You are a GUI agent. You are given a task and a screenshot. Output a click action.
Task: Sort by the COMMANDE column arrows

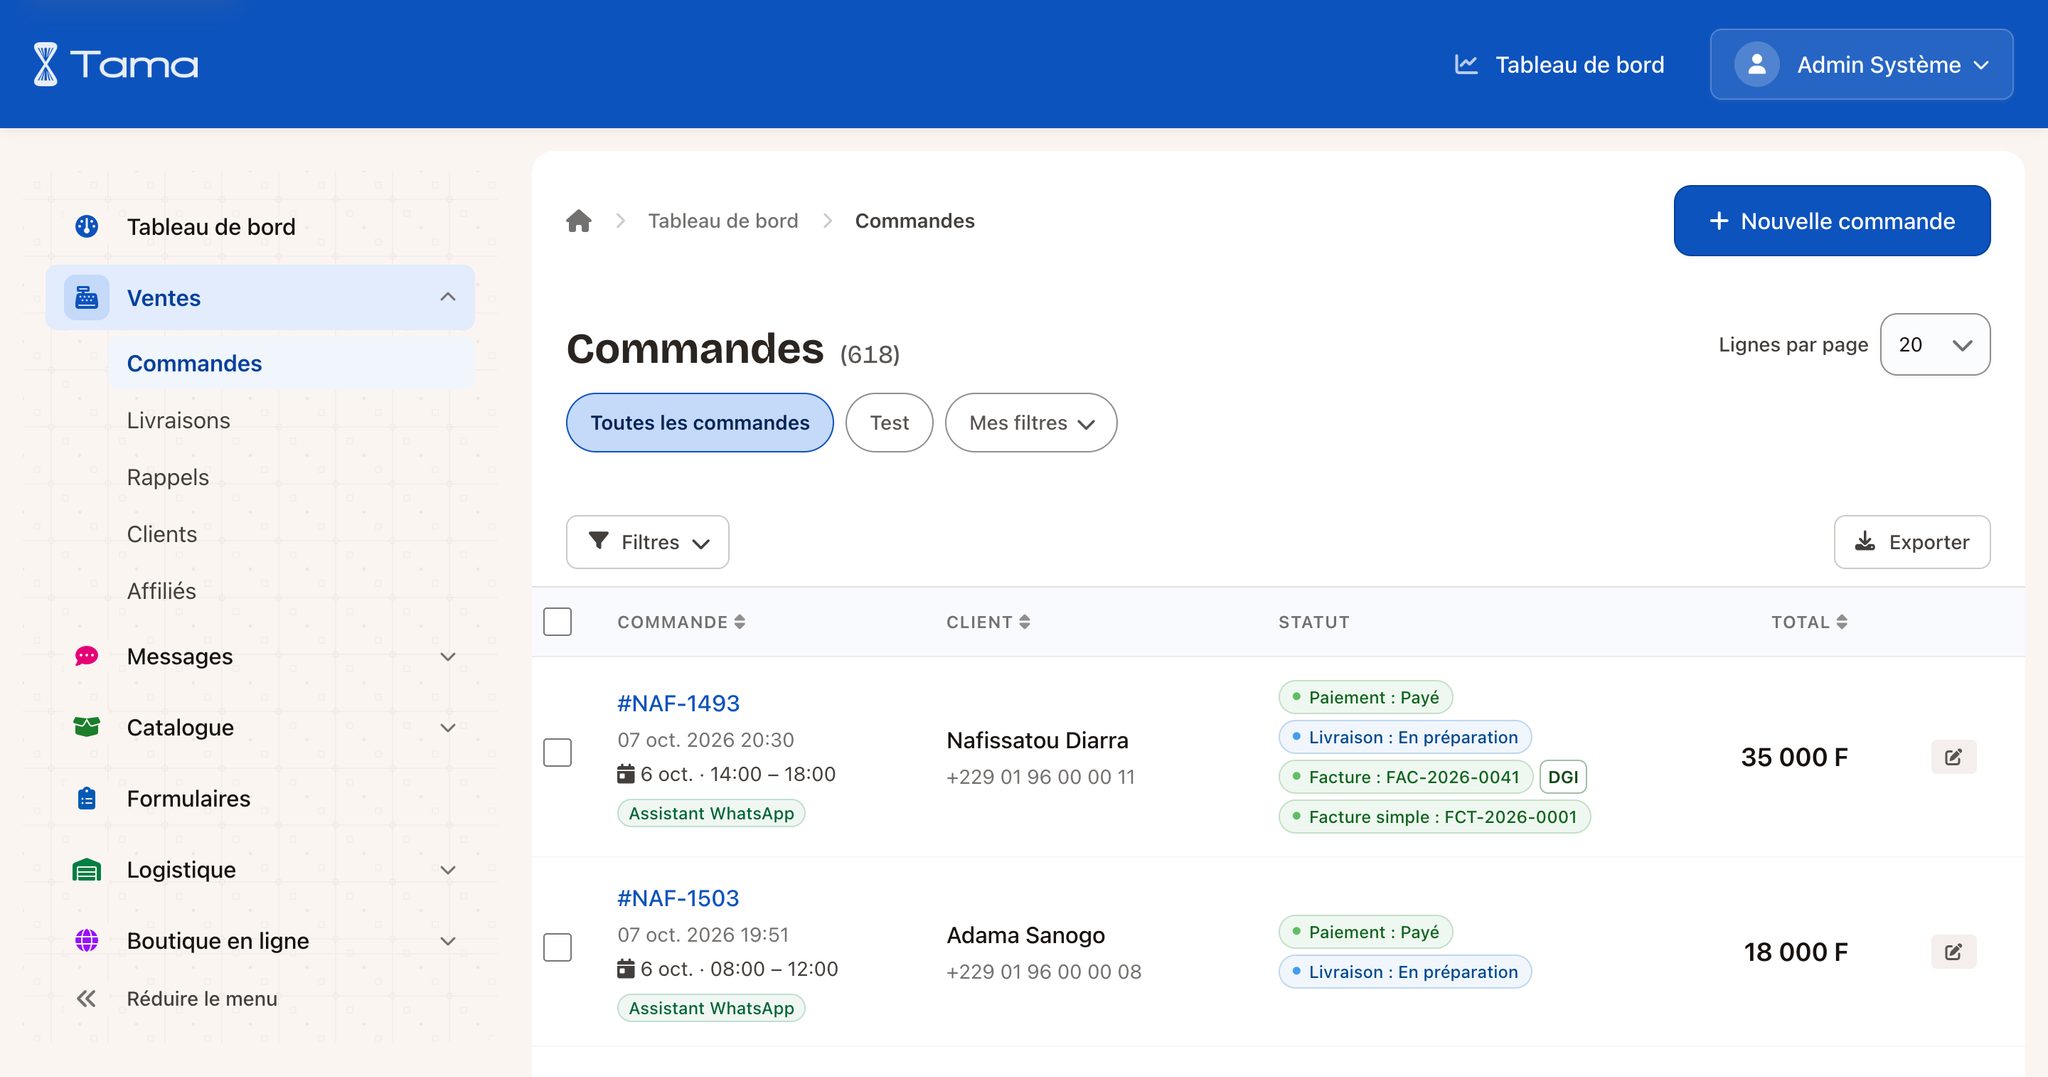pyautogui.click(x=740, y=622)
